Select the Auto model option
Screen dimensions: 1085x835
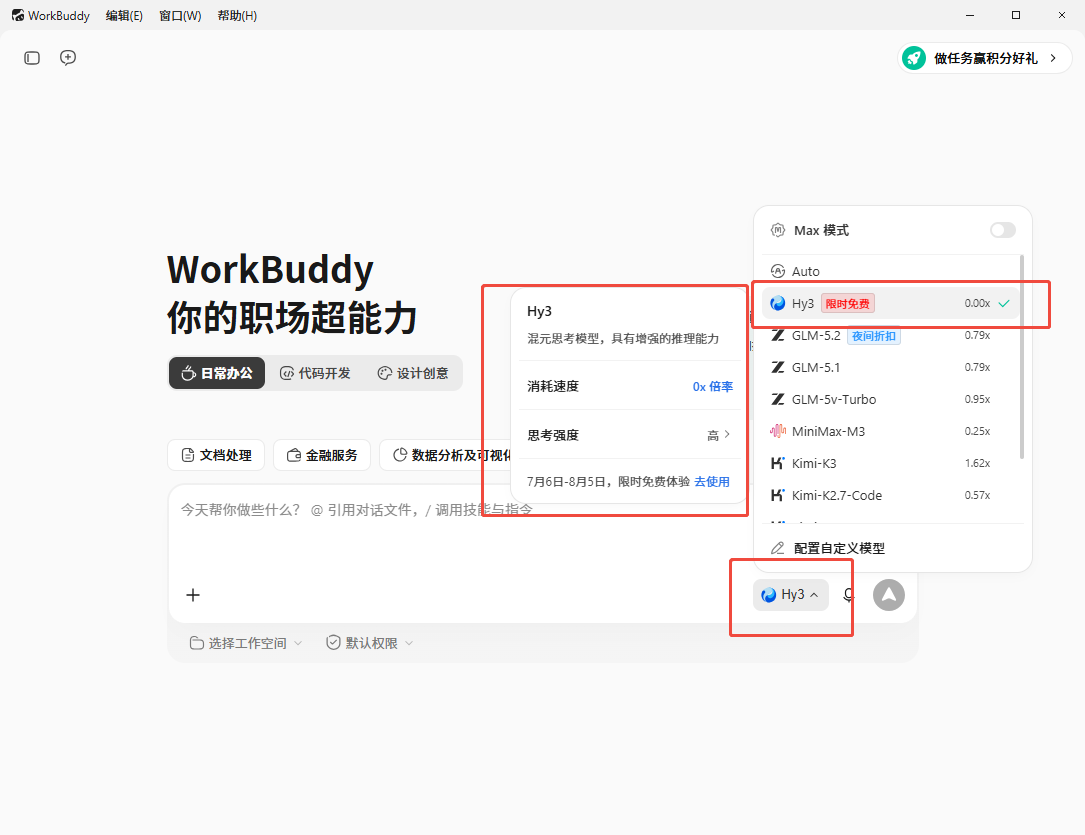click(890, 271)
